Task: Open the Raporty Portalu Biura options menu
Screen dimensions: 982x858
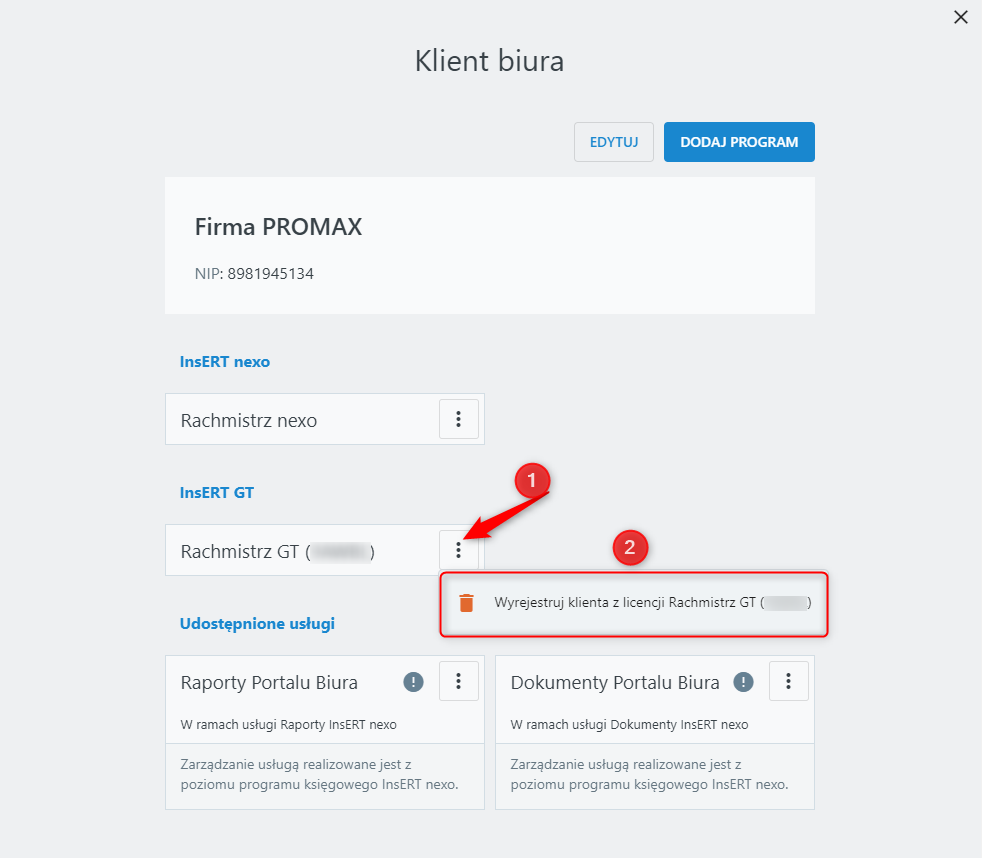Action: tap(459, 681)
